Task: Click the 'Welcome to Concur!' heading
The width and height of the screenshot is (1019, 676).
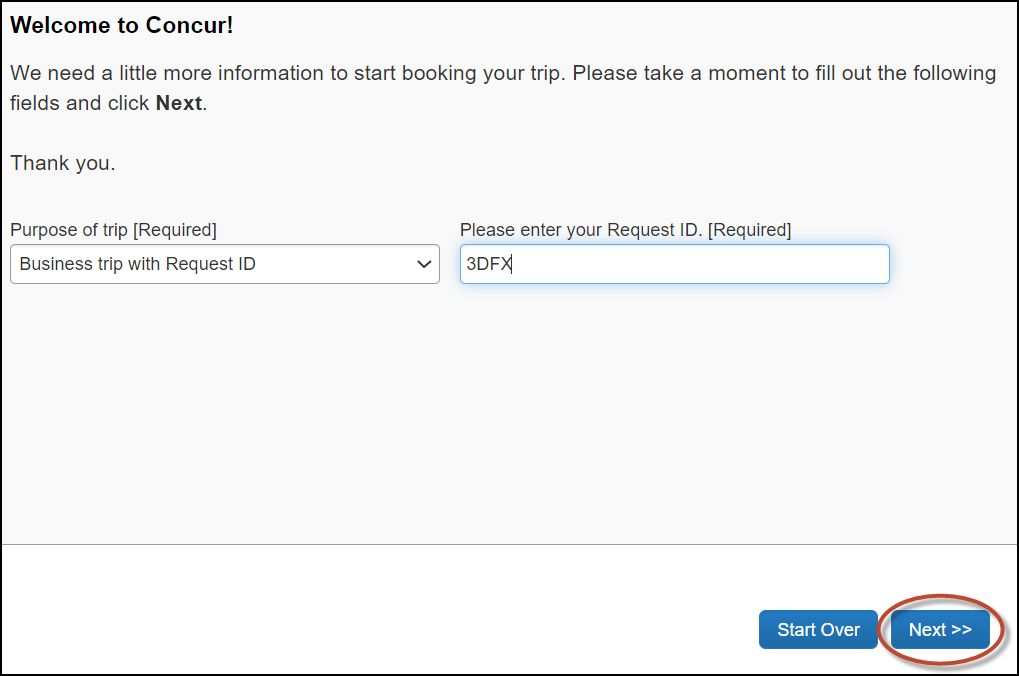Action: click(121, 26)
